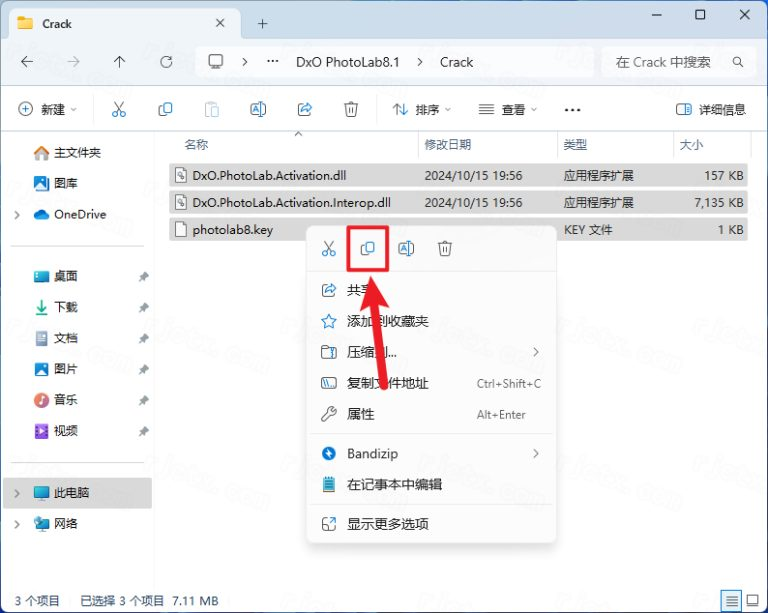This screenshot has width=768, height=613.
Task: Click the Delete trash icon in the context menu
Action: [445, 249]
